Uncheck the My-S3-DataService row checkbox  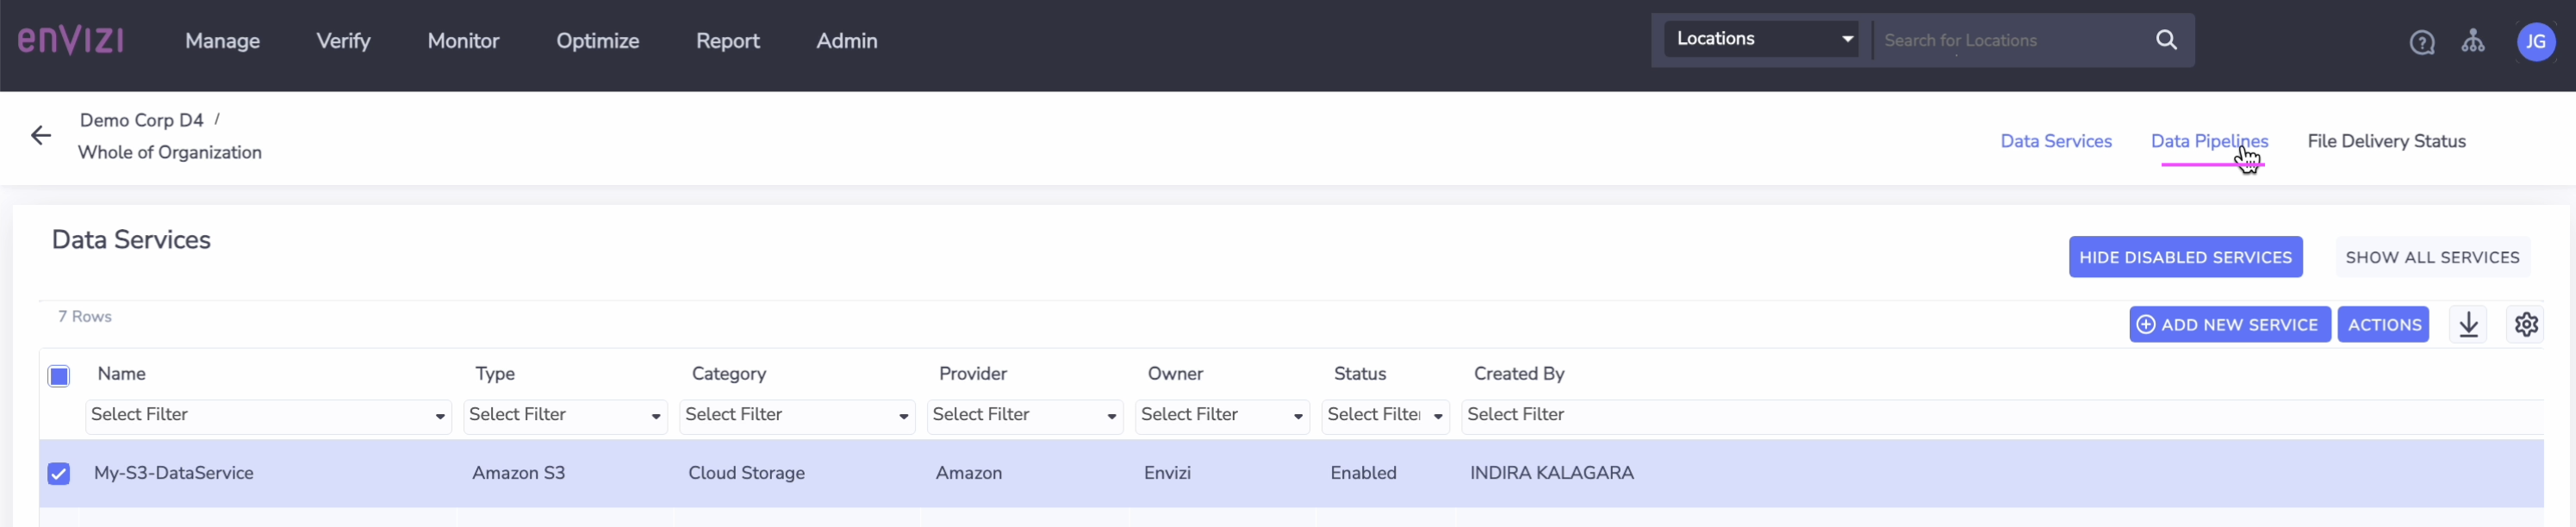[x=59, y=473]
